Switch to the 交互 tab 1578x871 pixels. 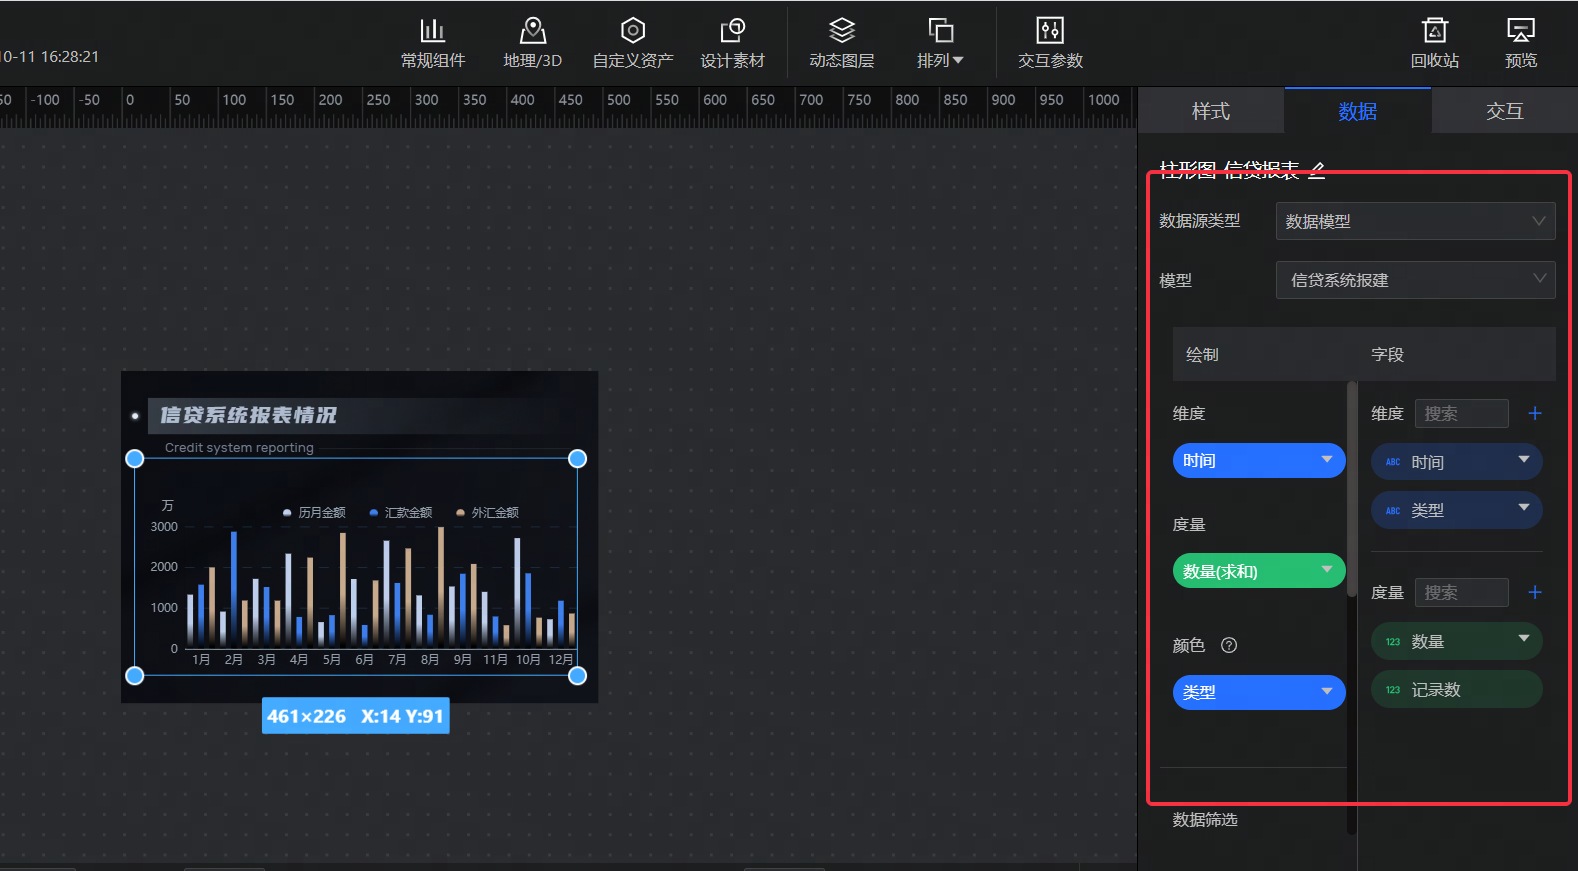click(1504, 111)
